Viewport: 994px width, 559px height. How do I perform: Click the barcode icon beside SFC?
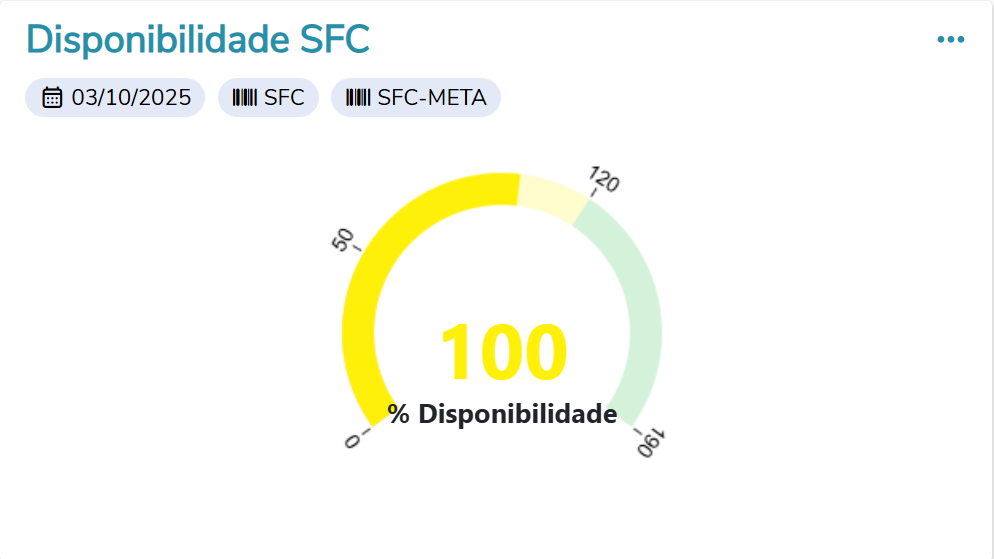point(244,98)
